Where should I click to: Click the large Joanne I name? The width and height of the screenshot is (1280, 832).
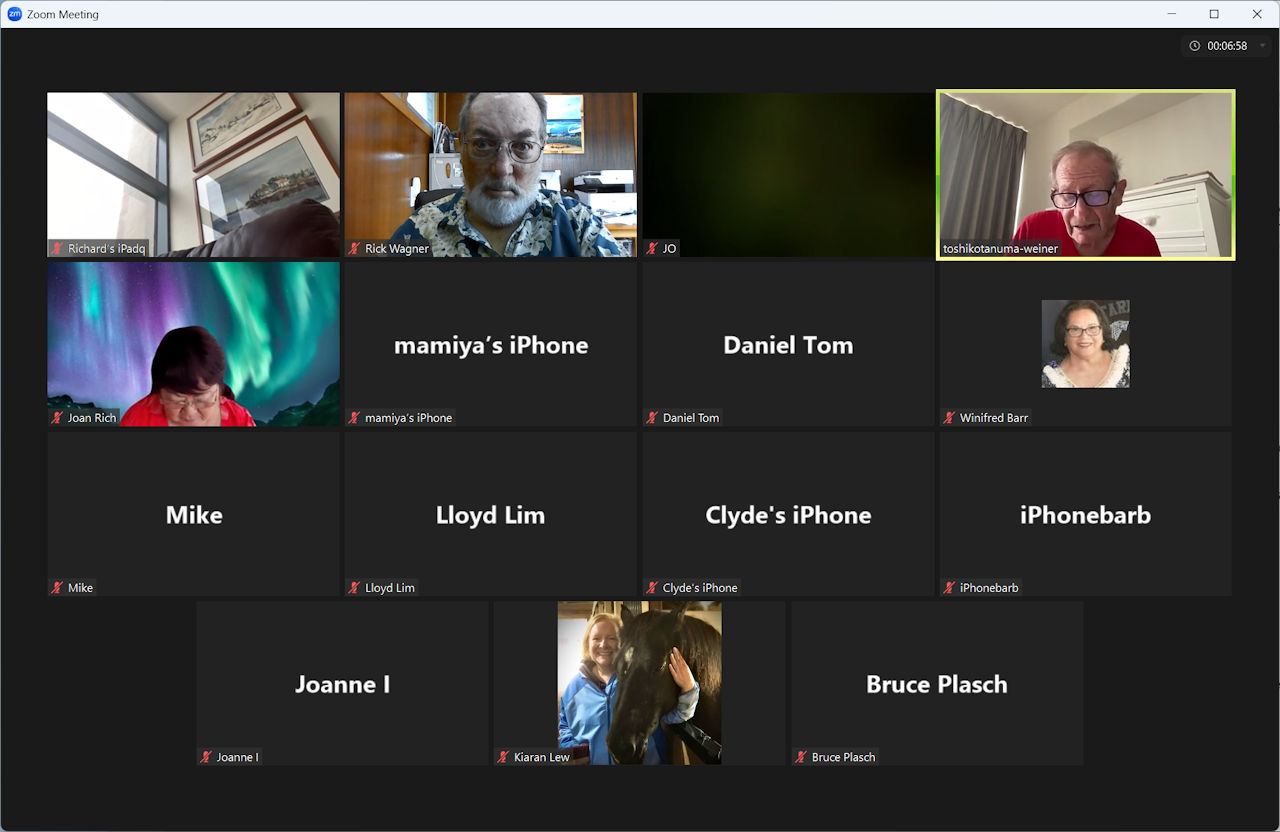(342, 685)
